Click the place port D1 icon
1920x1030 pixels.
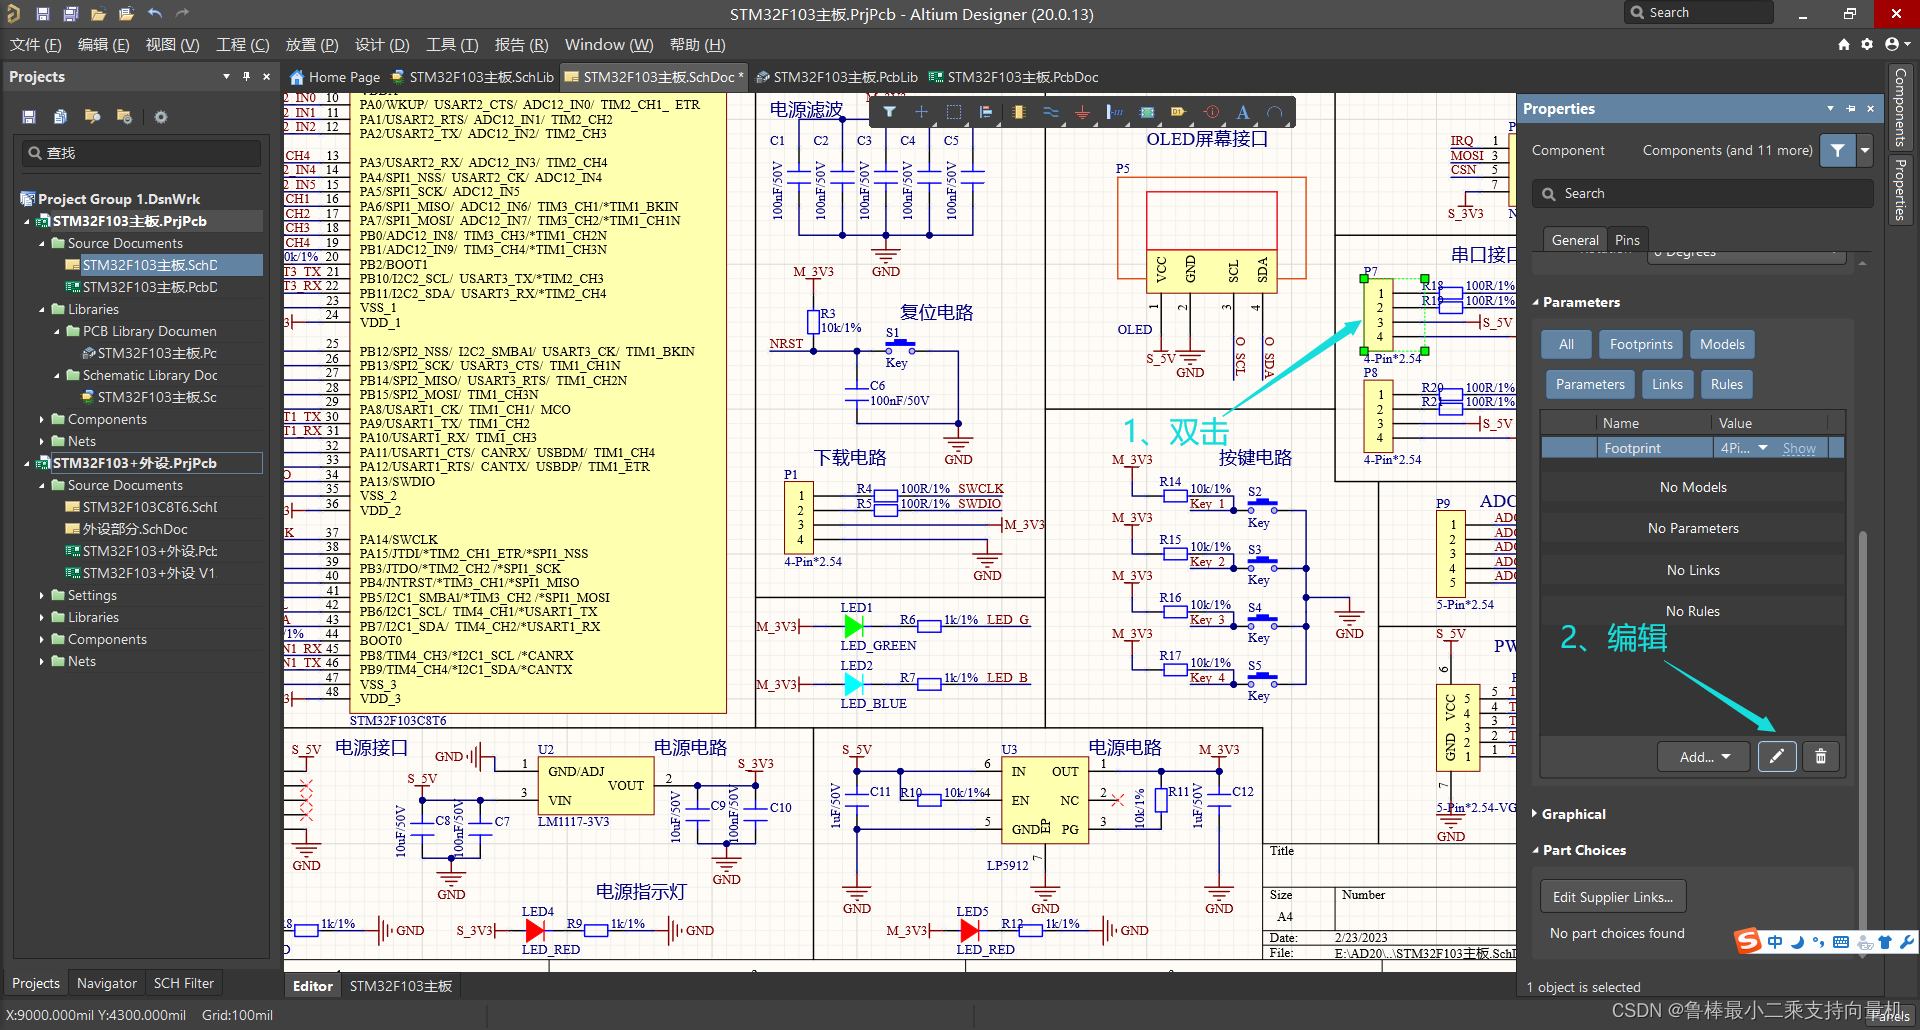[1179, 112]
